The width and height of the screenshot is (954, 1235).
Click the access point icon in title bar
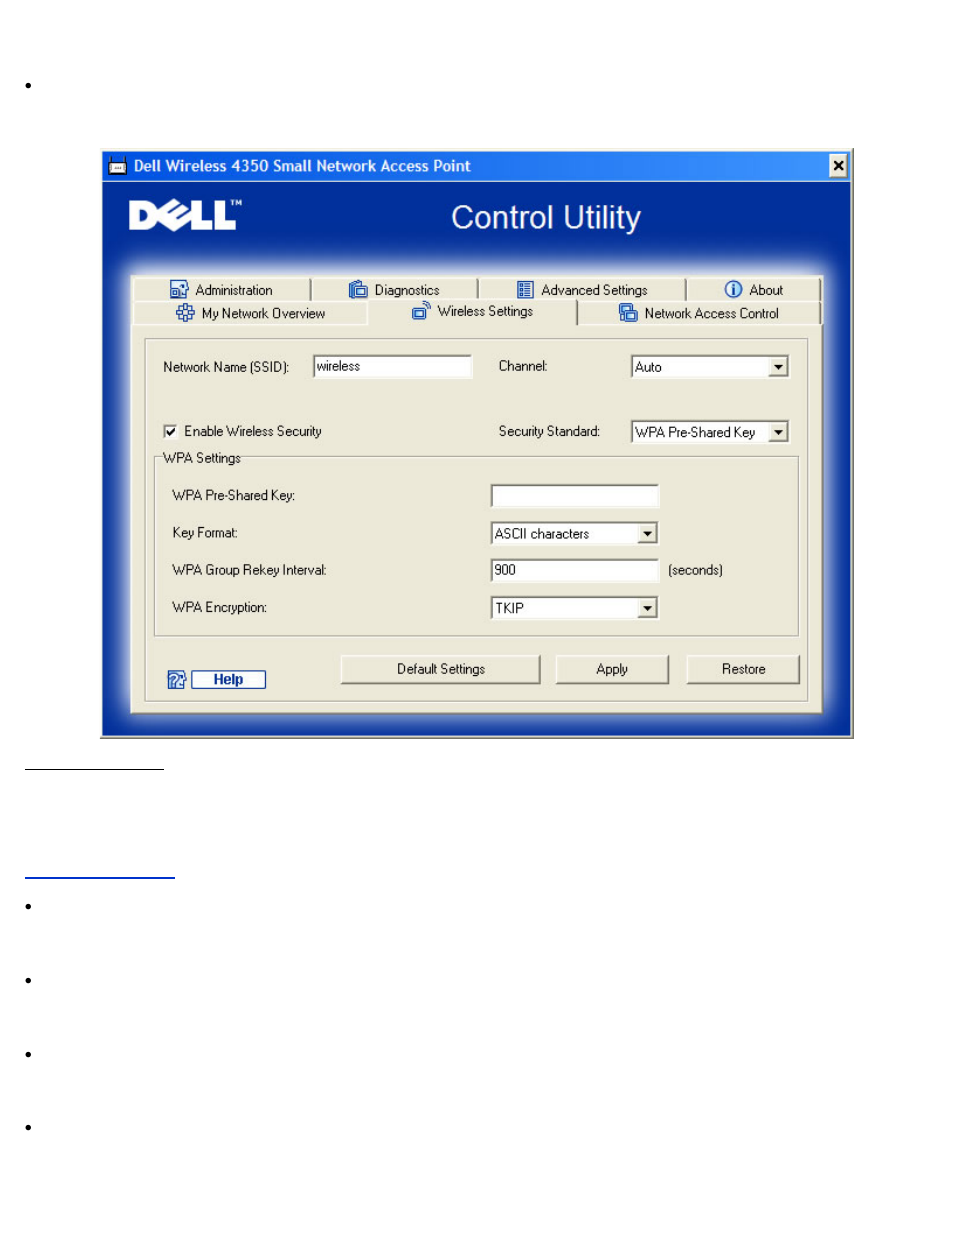(x=117, y=166)
